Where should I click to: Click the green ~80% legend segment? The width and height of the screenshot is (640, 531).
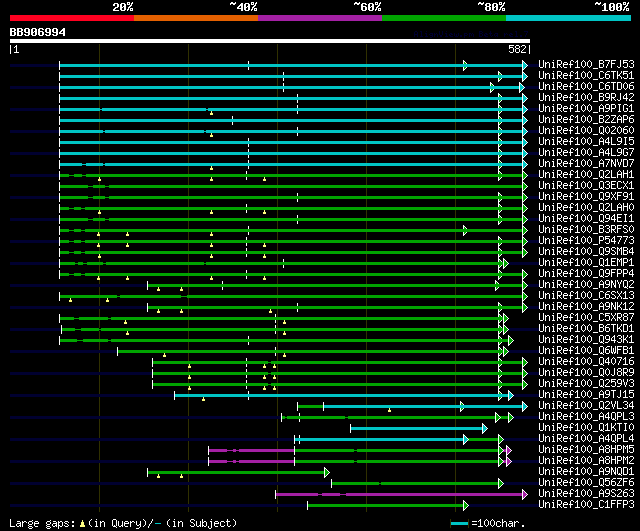click(x=444, y=18)
